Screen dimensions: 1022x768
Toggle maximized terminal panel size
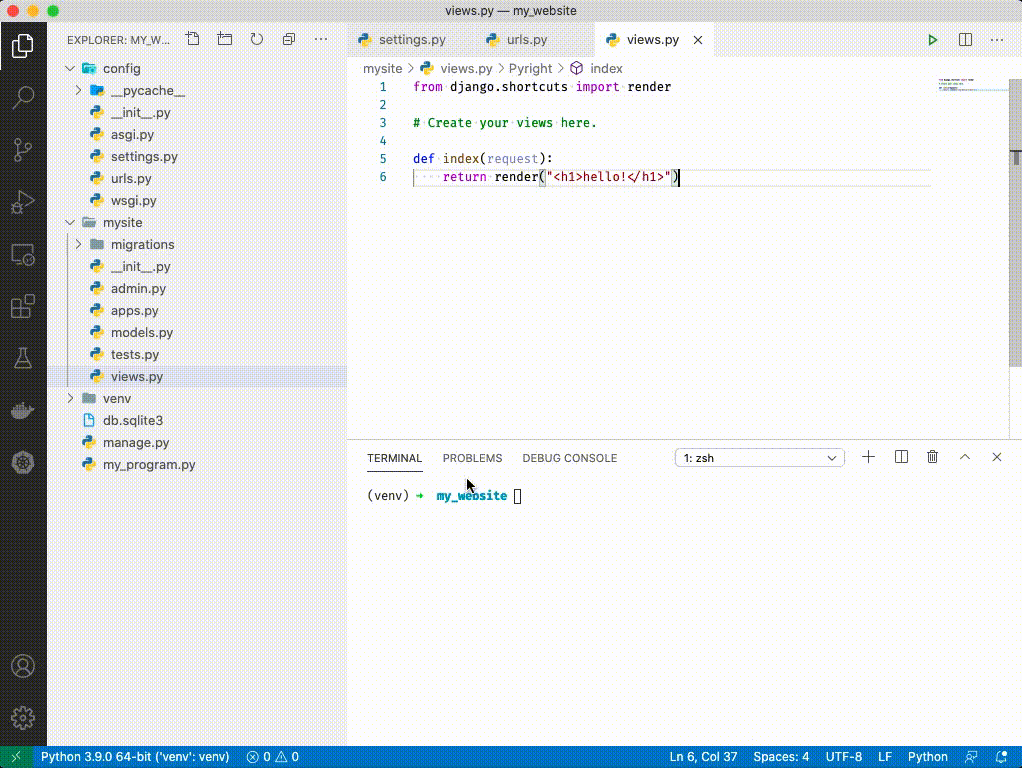click(964, 457)
